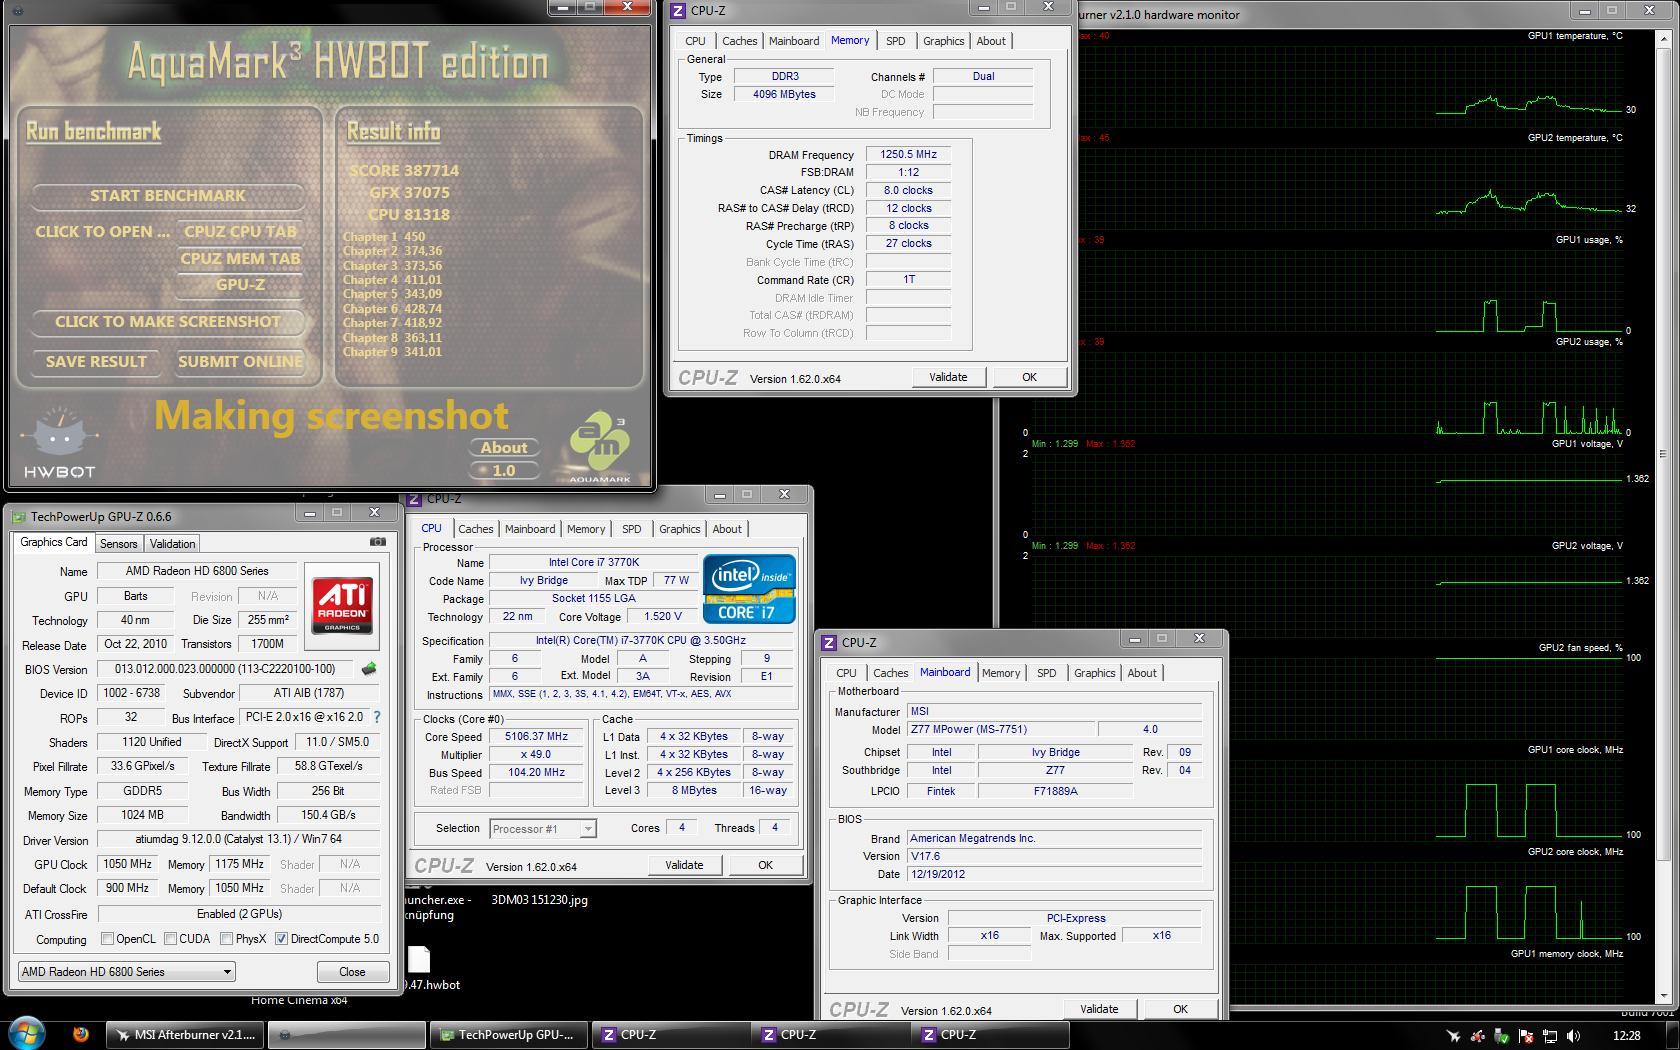The height and width of the screenshot is (1050, 1680).
Task: Click GPU-Z title bar app icon
Action: point(19,517)
